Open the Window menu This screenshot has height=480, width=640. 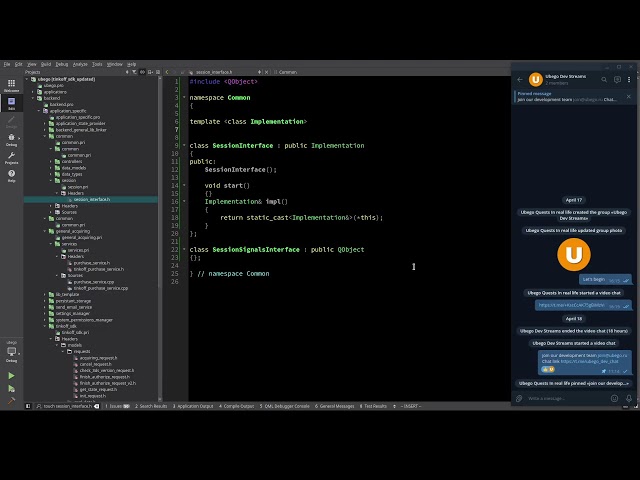pos(114,64)
